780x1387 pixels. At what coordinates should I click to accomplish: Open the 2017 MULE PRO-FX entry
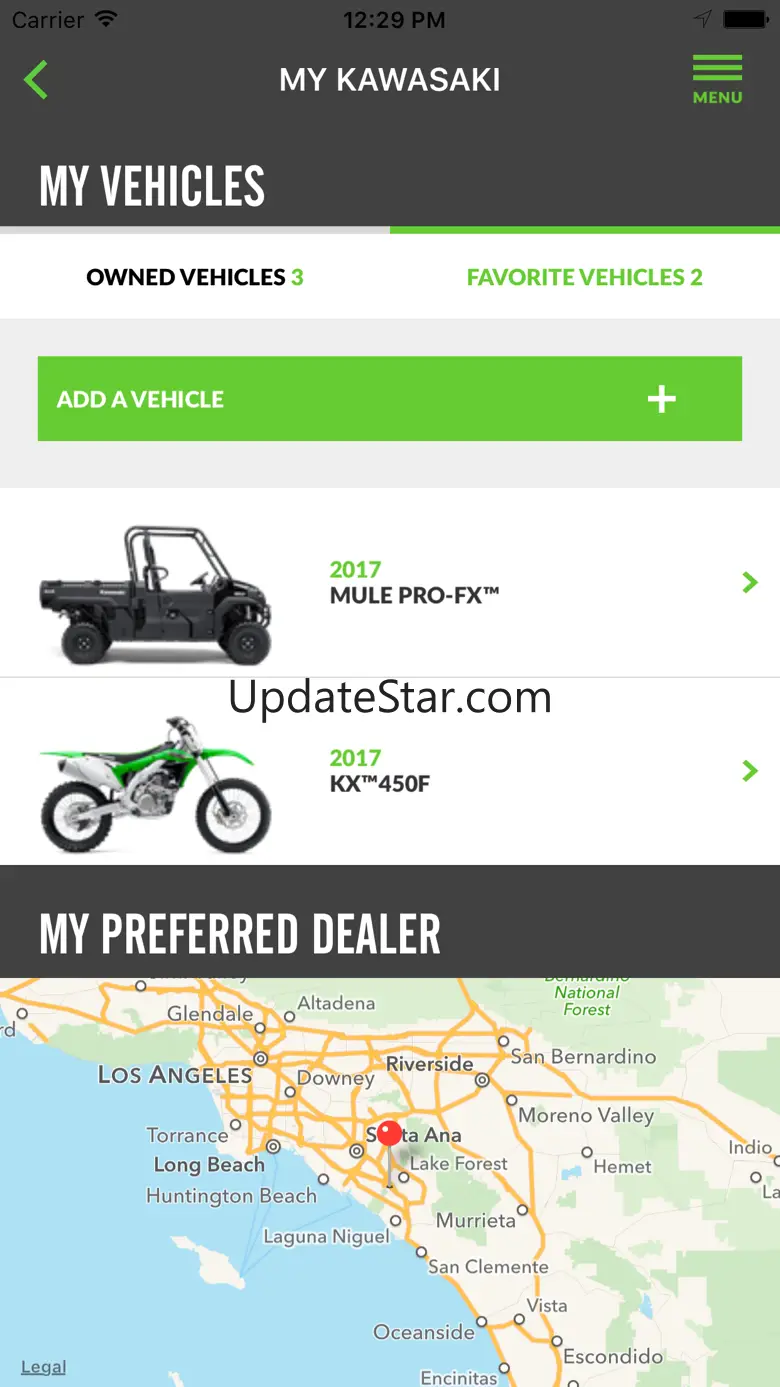coord(390,583)
